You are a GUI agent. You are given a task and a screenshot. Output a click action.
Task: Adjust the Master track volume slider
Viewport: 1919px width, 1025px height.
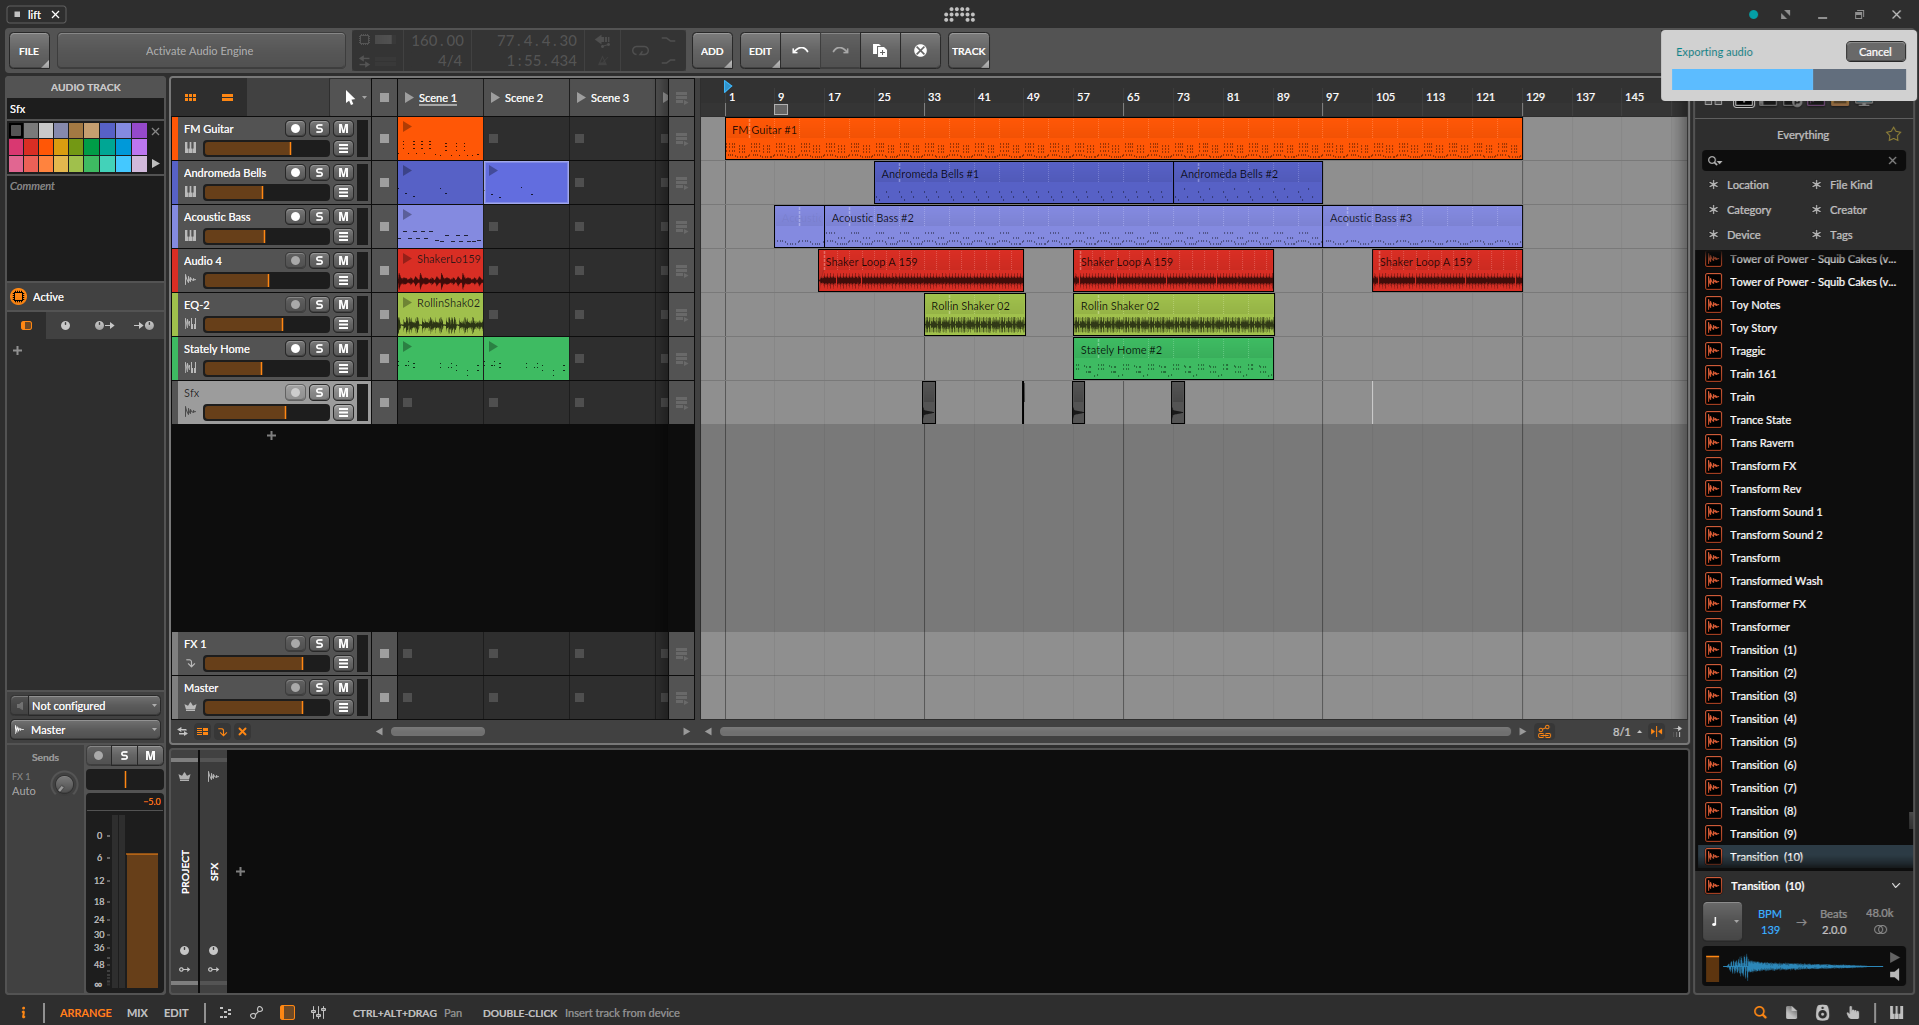[266, 707]
